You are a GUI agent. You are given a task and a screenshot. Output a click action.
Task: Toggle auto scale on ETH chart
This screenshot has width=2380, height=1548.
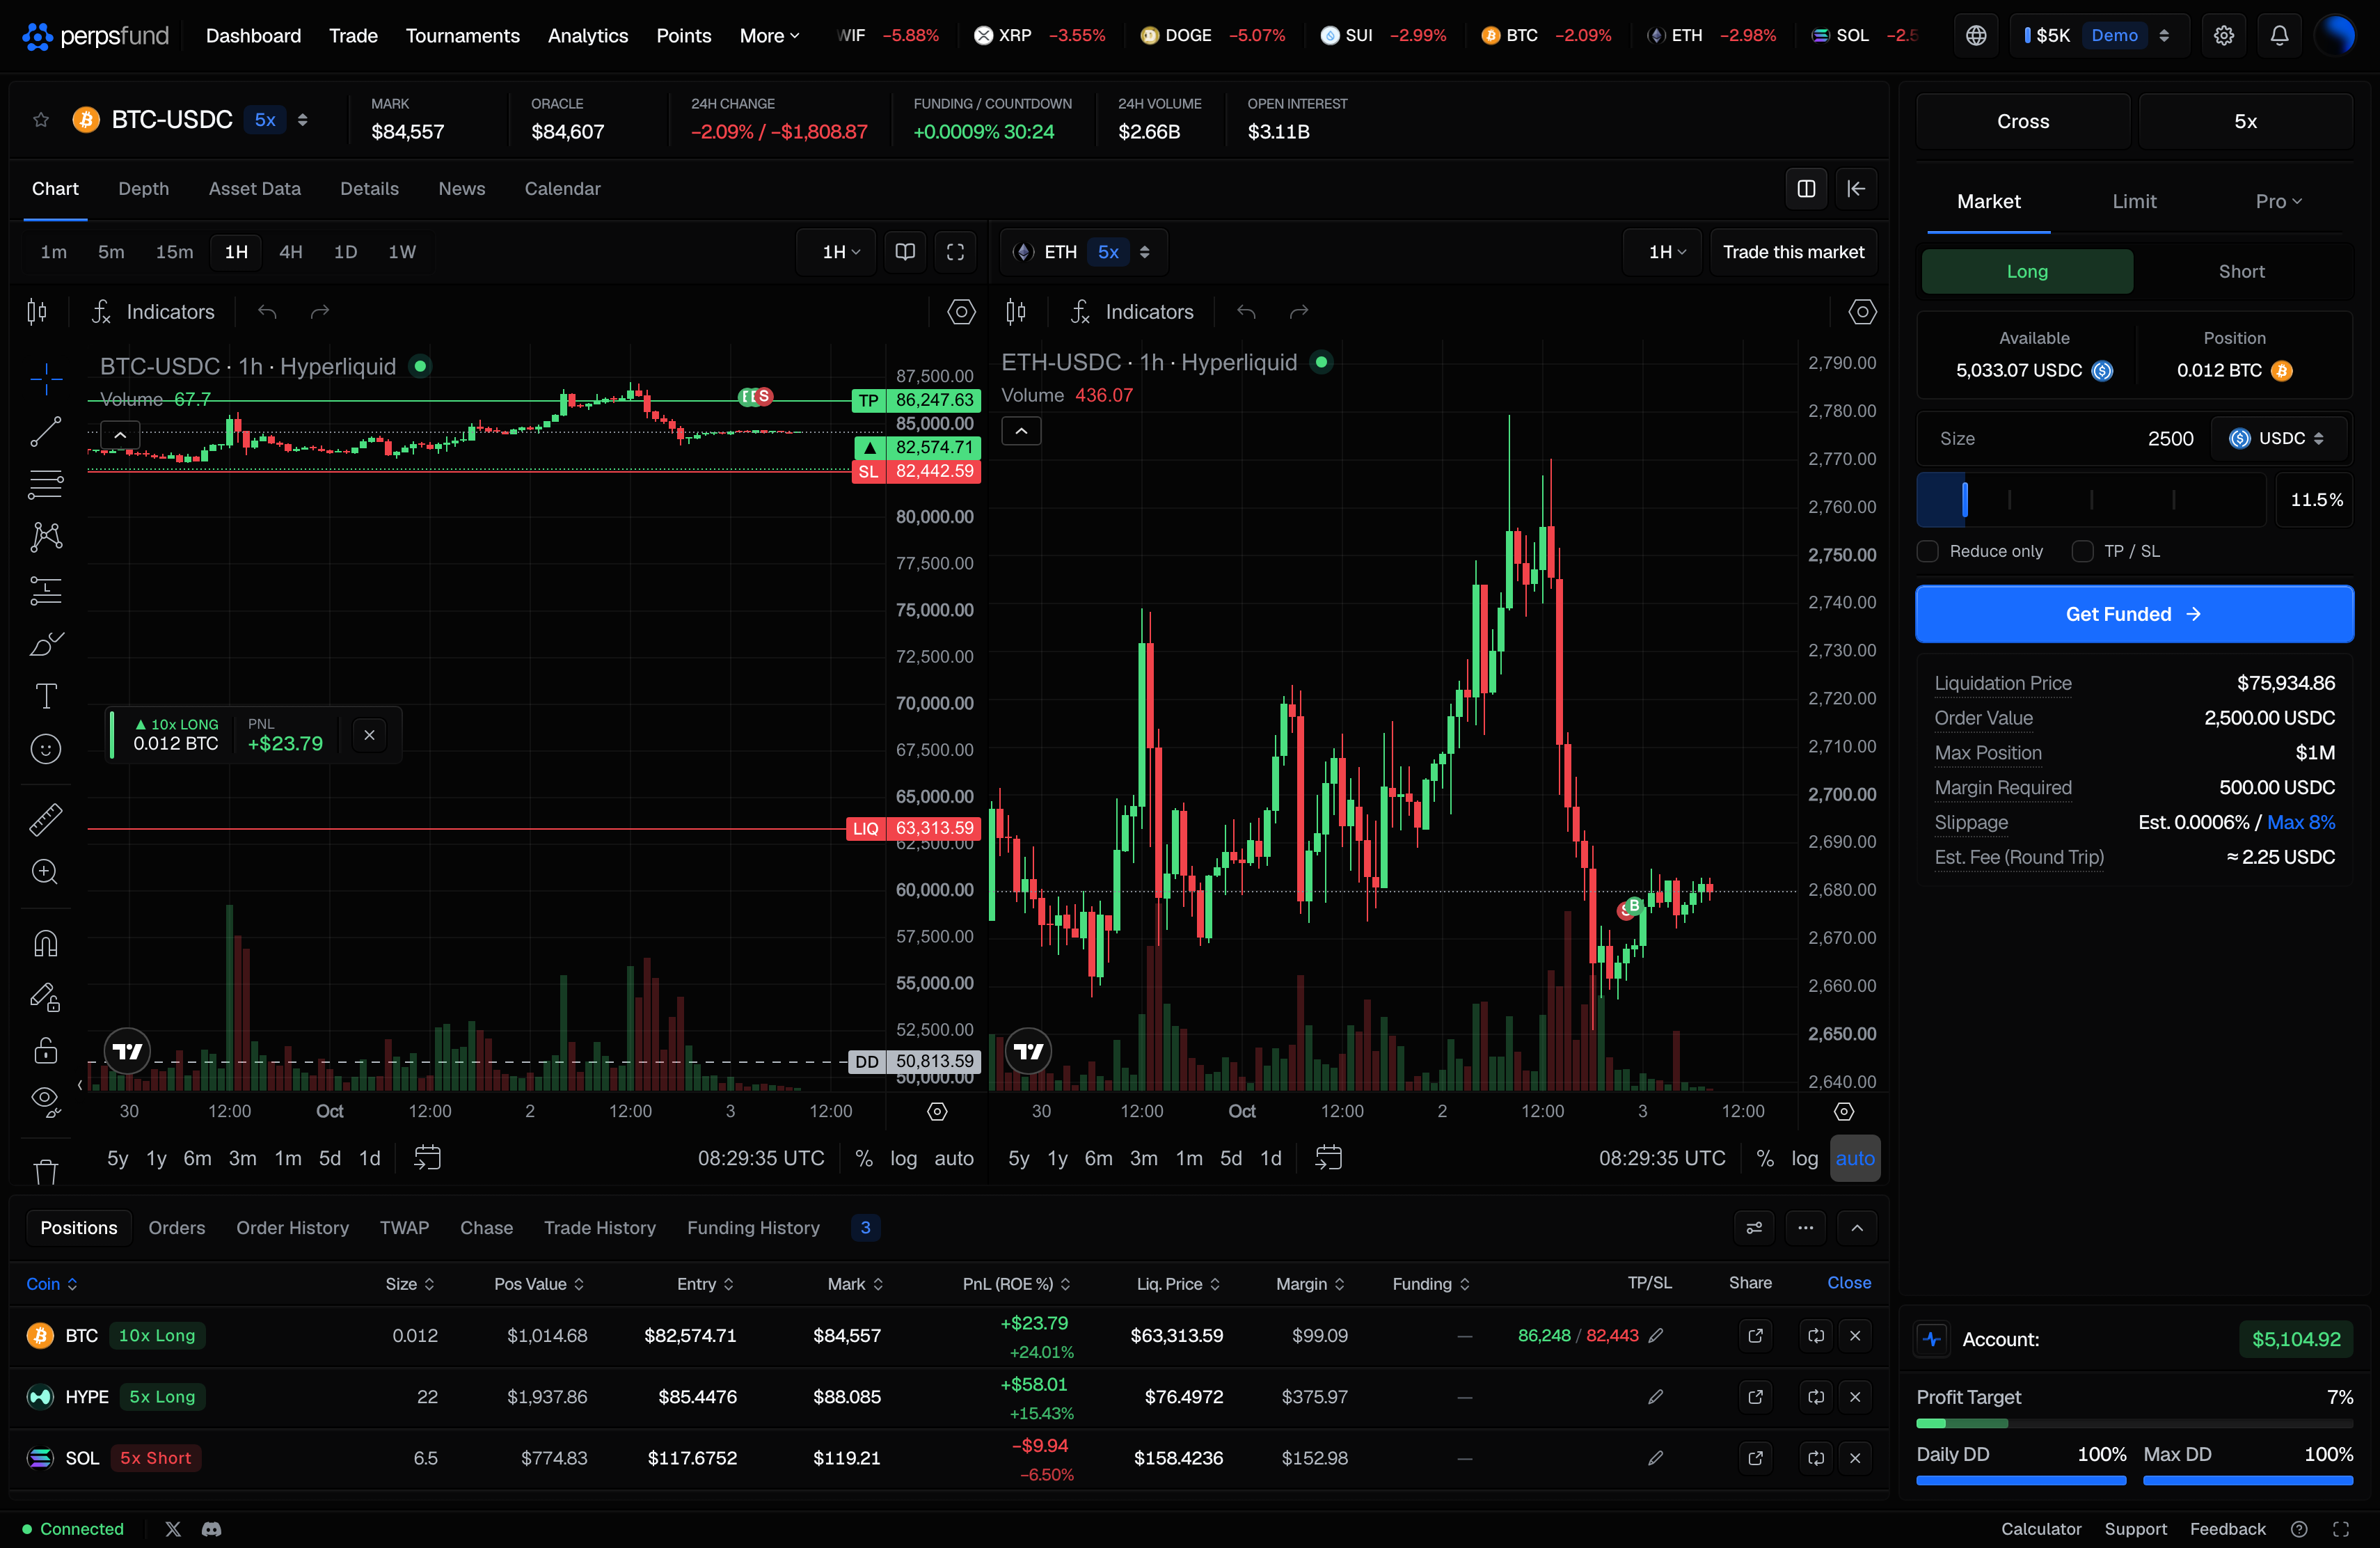coord(1854,1158)
